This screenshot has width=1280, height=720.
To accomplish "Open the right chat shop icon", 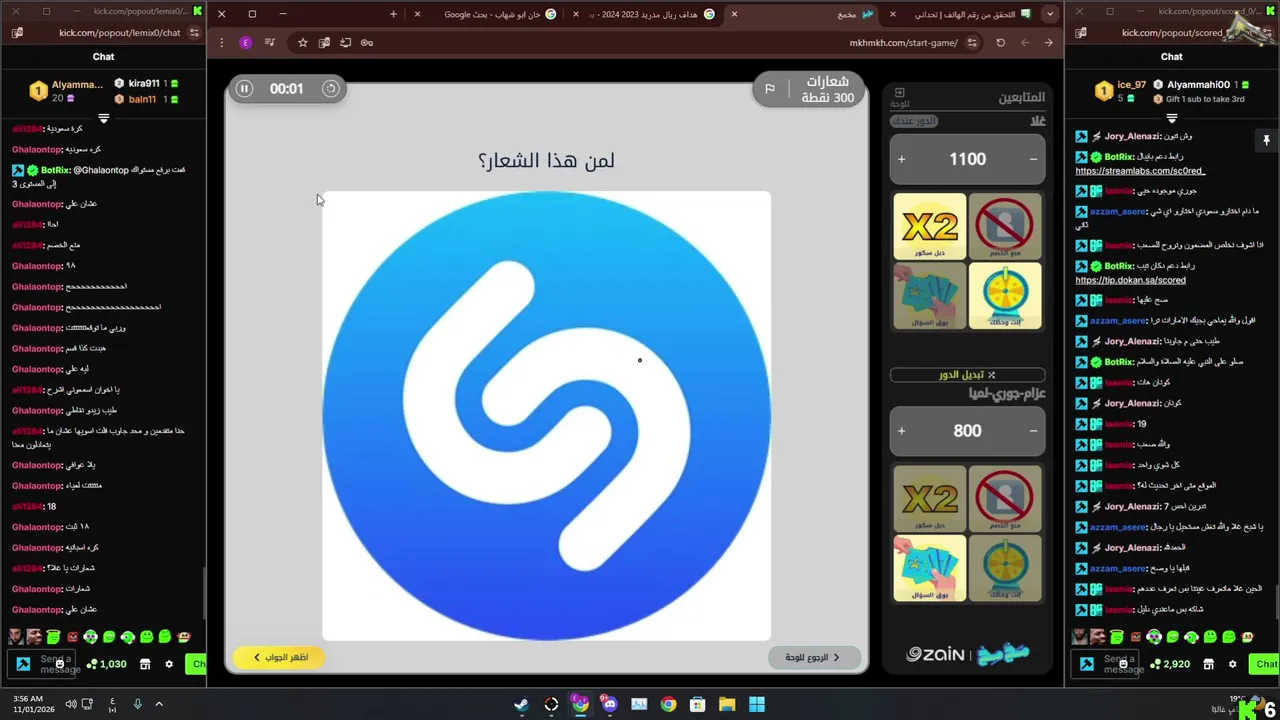I will (x=1208, y=664).
